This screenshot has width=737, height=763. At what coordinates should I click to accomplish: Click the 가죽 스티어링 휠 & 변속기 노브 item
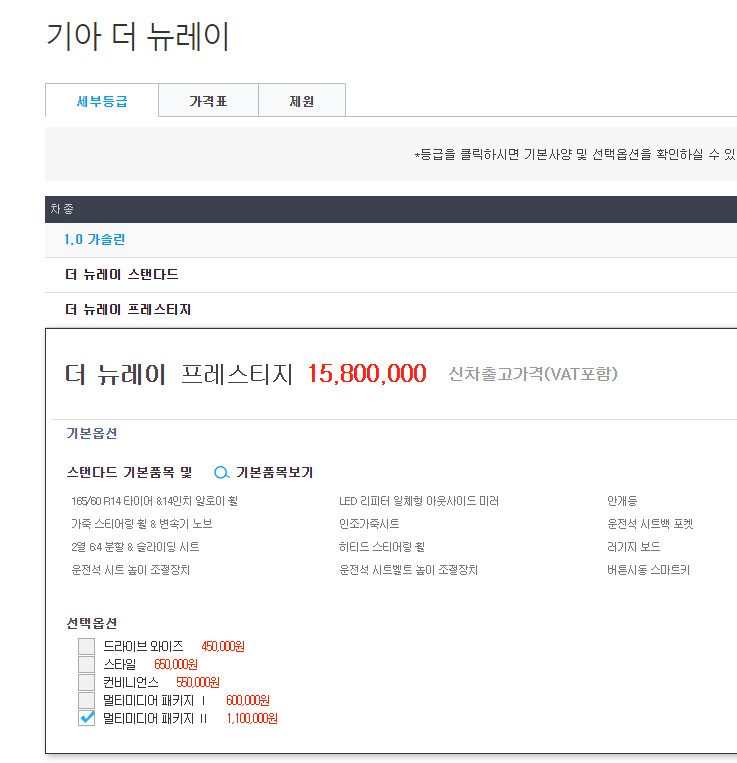[142, 524]
